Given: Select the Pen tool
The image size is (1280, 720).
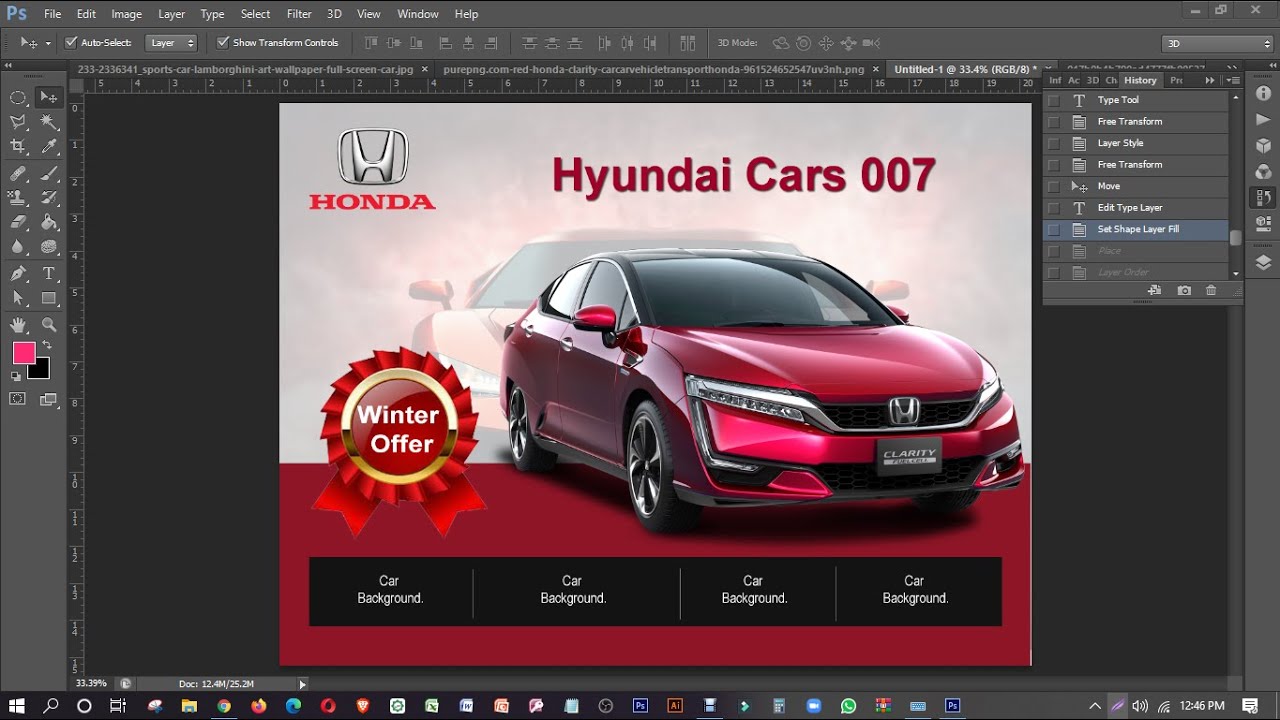Looking at the screenshot, I should tap(18, 273).
